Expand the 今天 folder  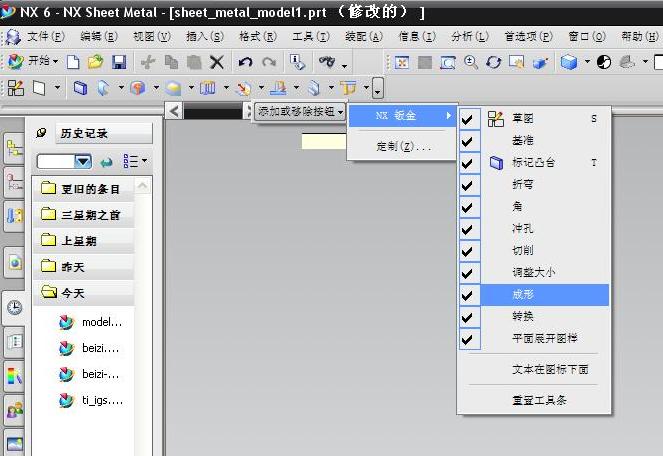84,292
